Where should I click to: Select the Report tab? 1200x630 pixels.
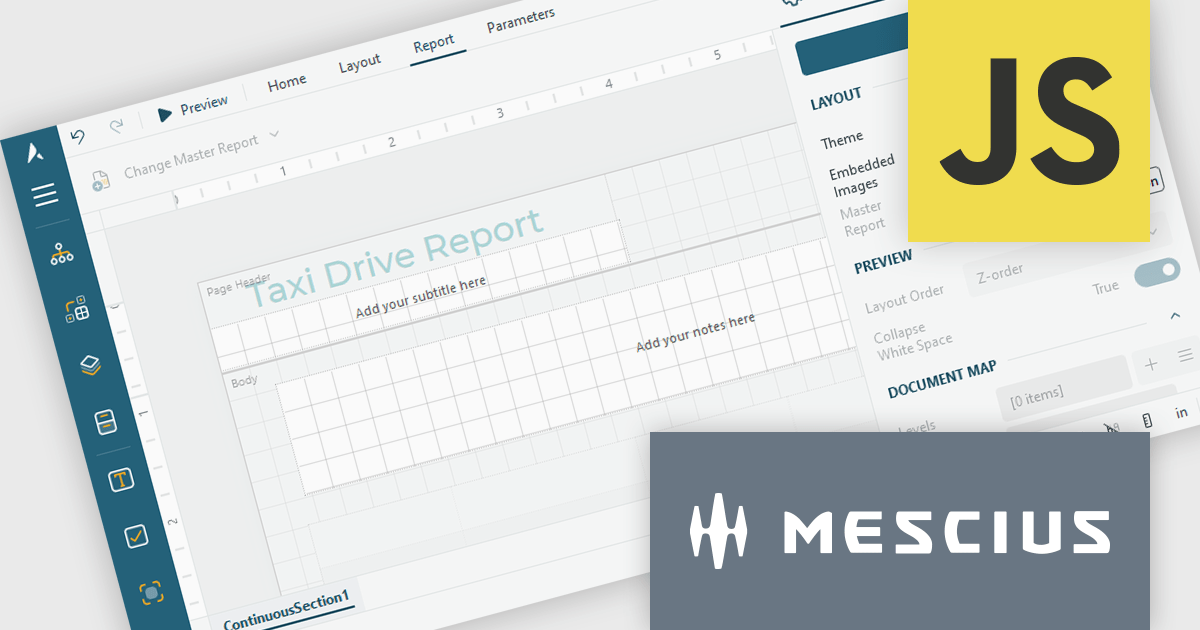434,44
